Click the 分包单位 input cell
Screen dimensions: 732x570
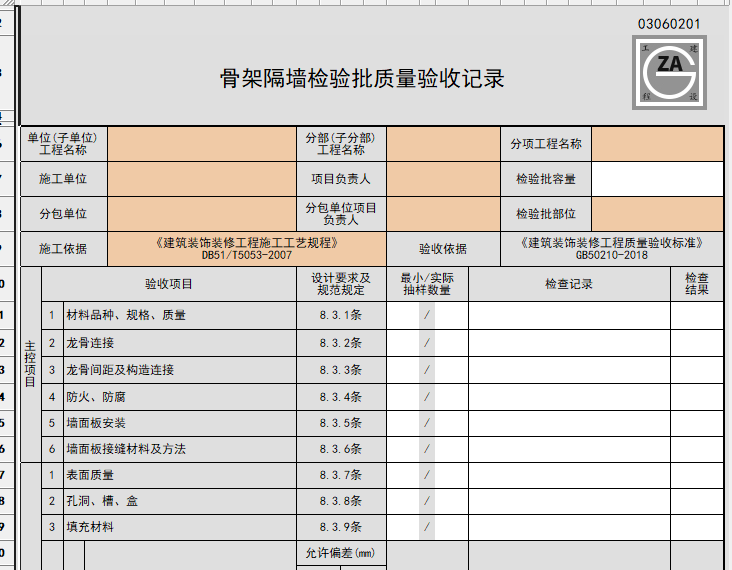coord(200,214)
